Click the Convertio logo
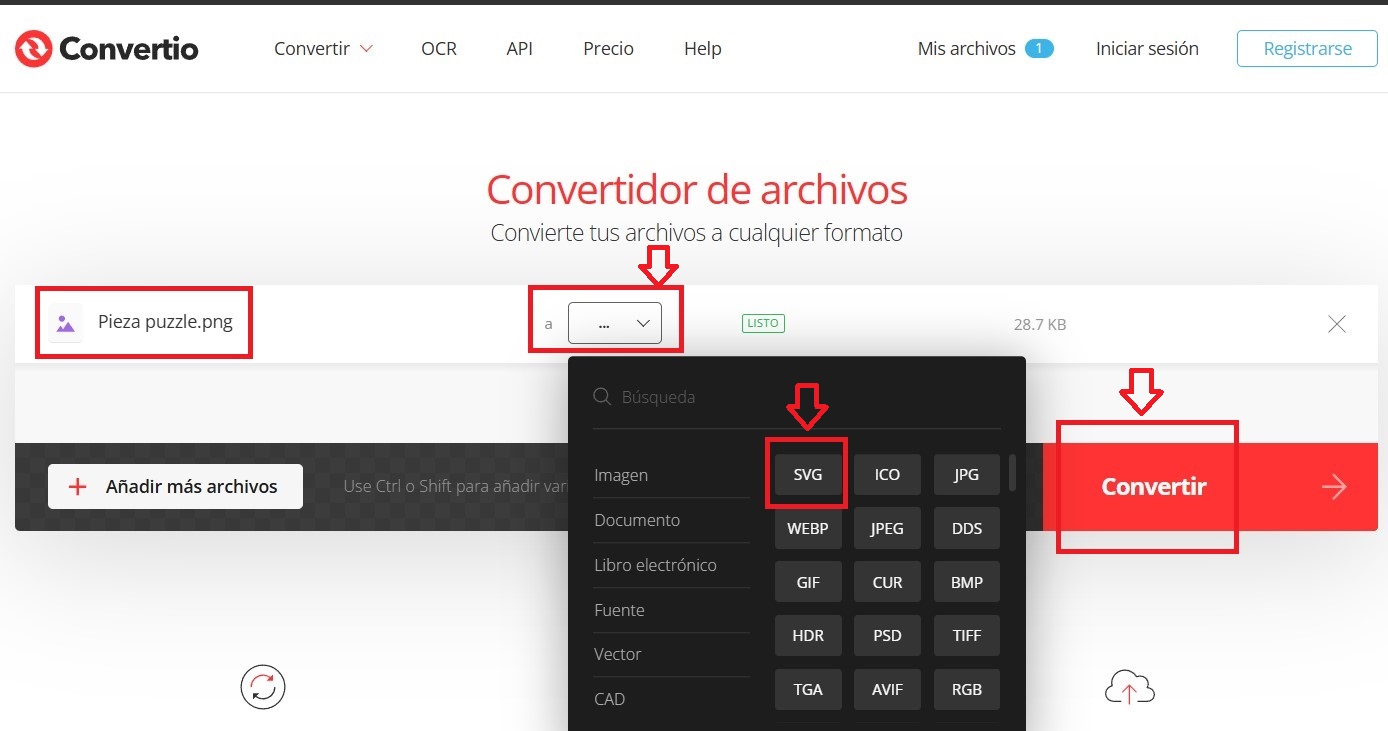This screenshot has height=731, width=1388. [x=106, y=48]
